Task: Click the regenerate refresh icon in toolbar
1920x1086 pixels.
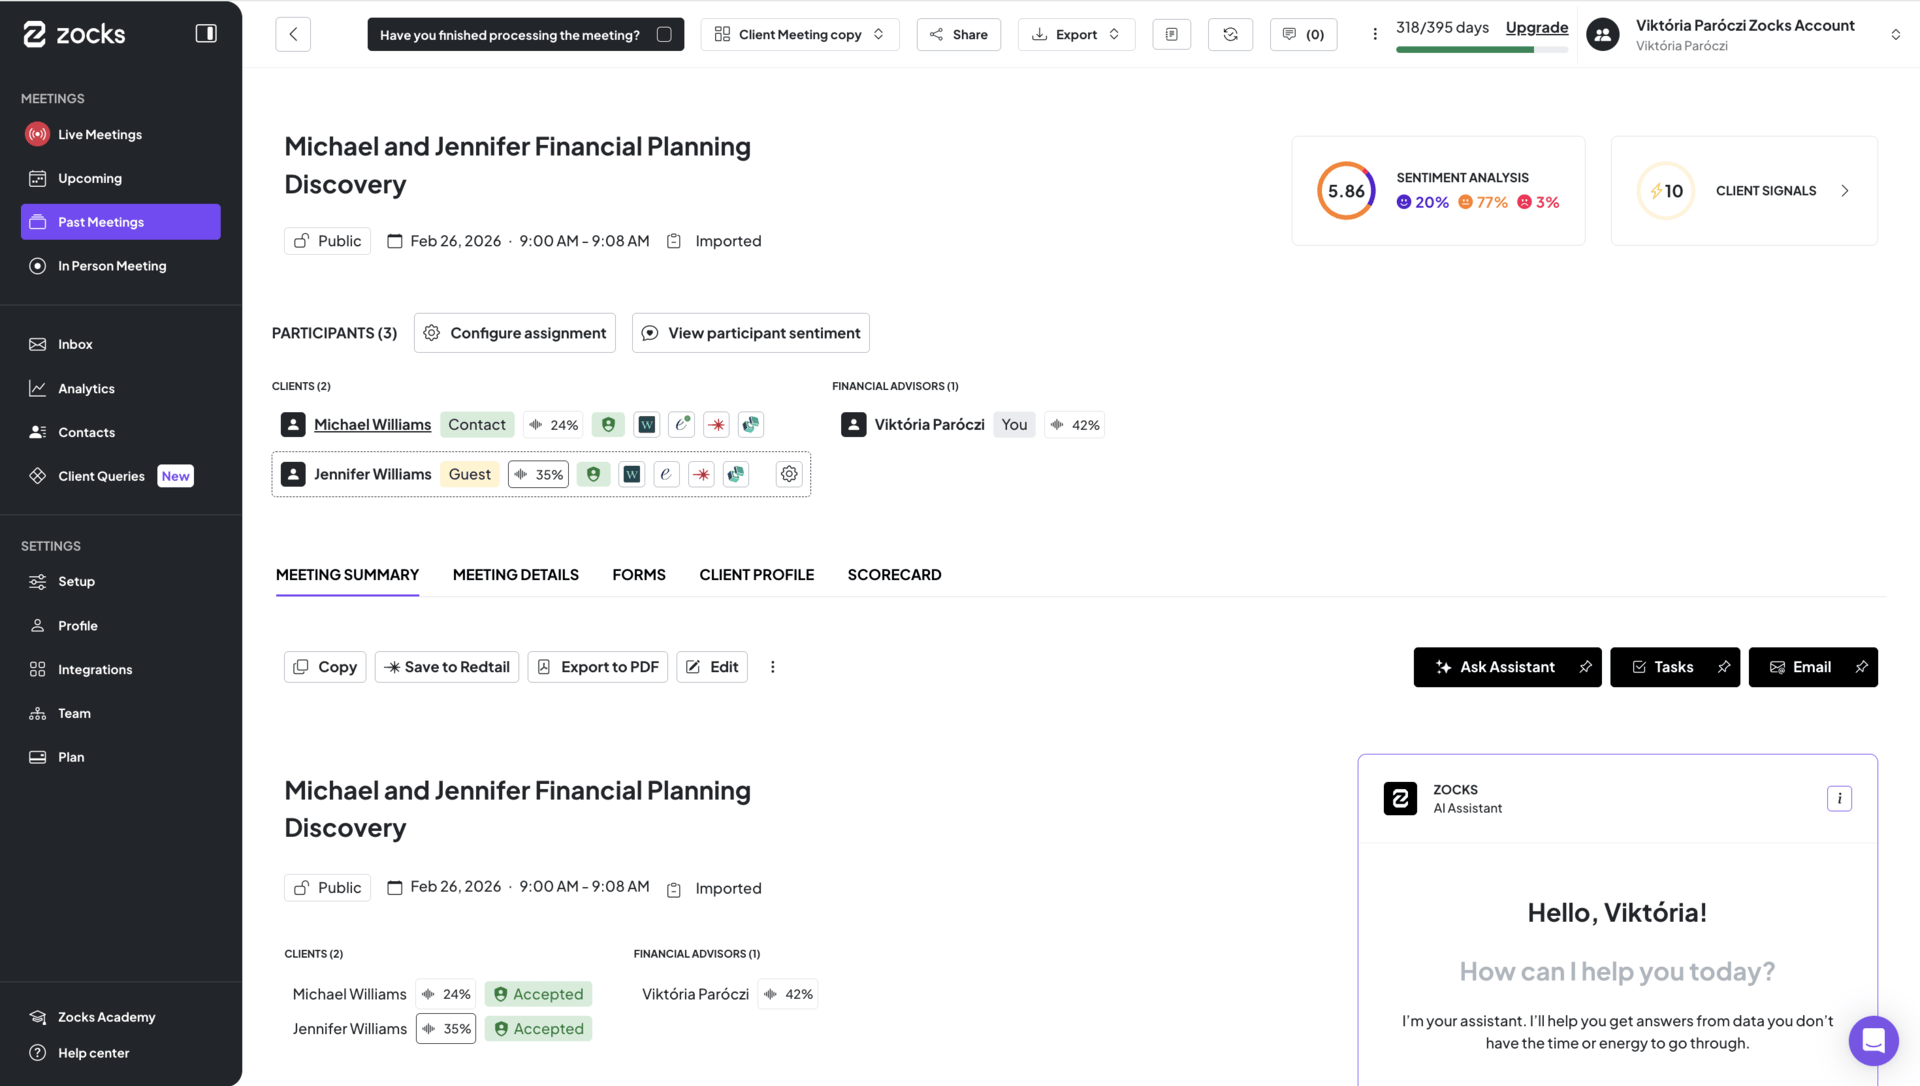Action: (x=1230, y=34)
